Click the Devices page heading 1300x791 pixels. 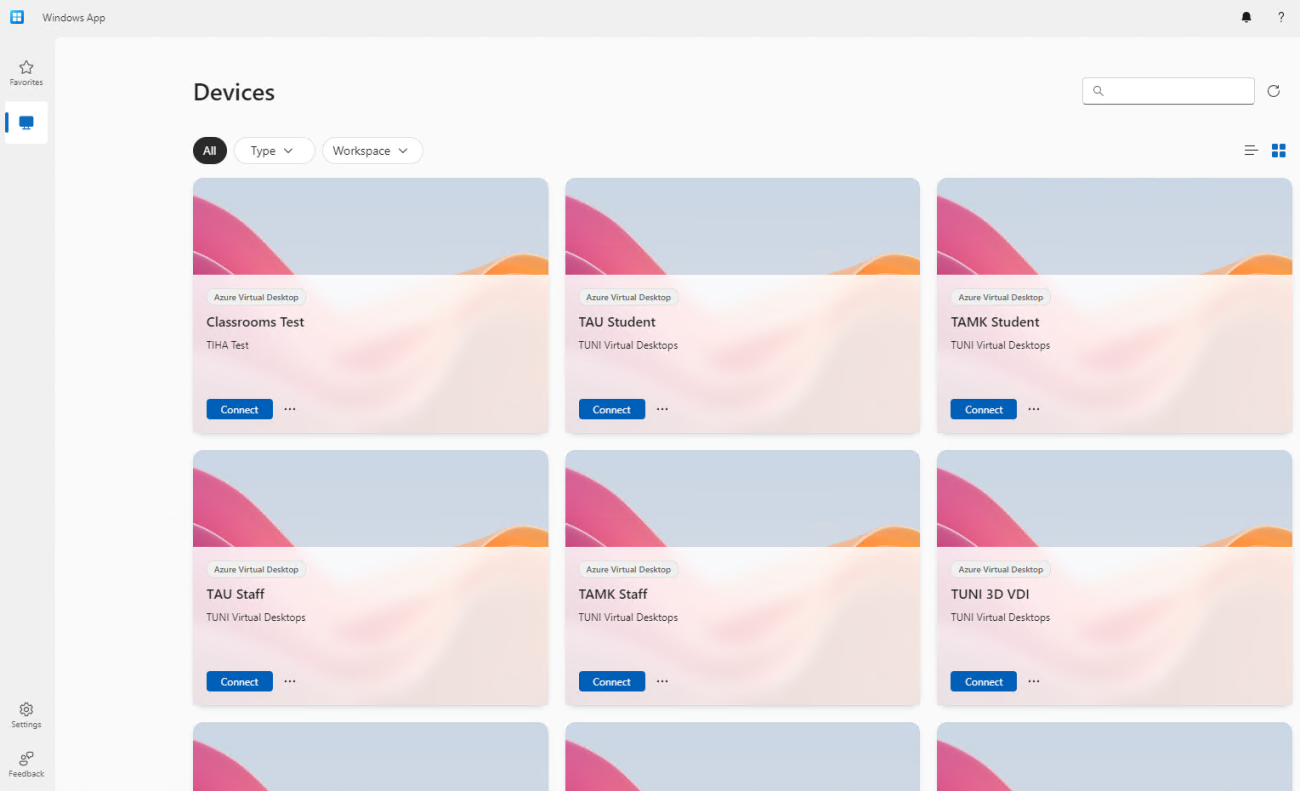(x=234, y=92)
